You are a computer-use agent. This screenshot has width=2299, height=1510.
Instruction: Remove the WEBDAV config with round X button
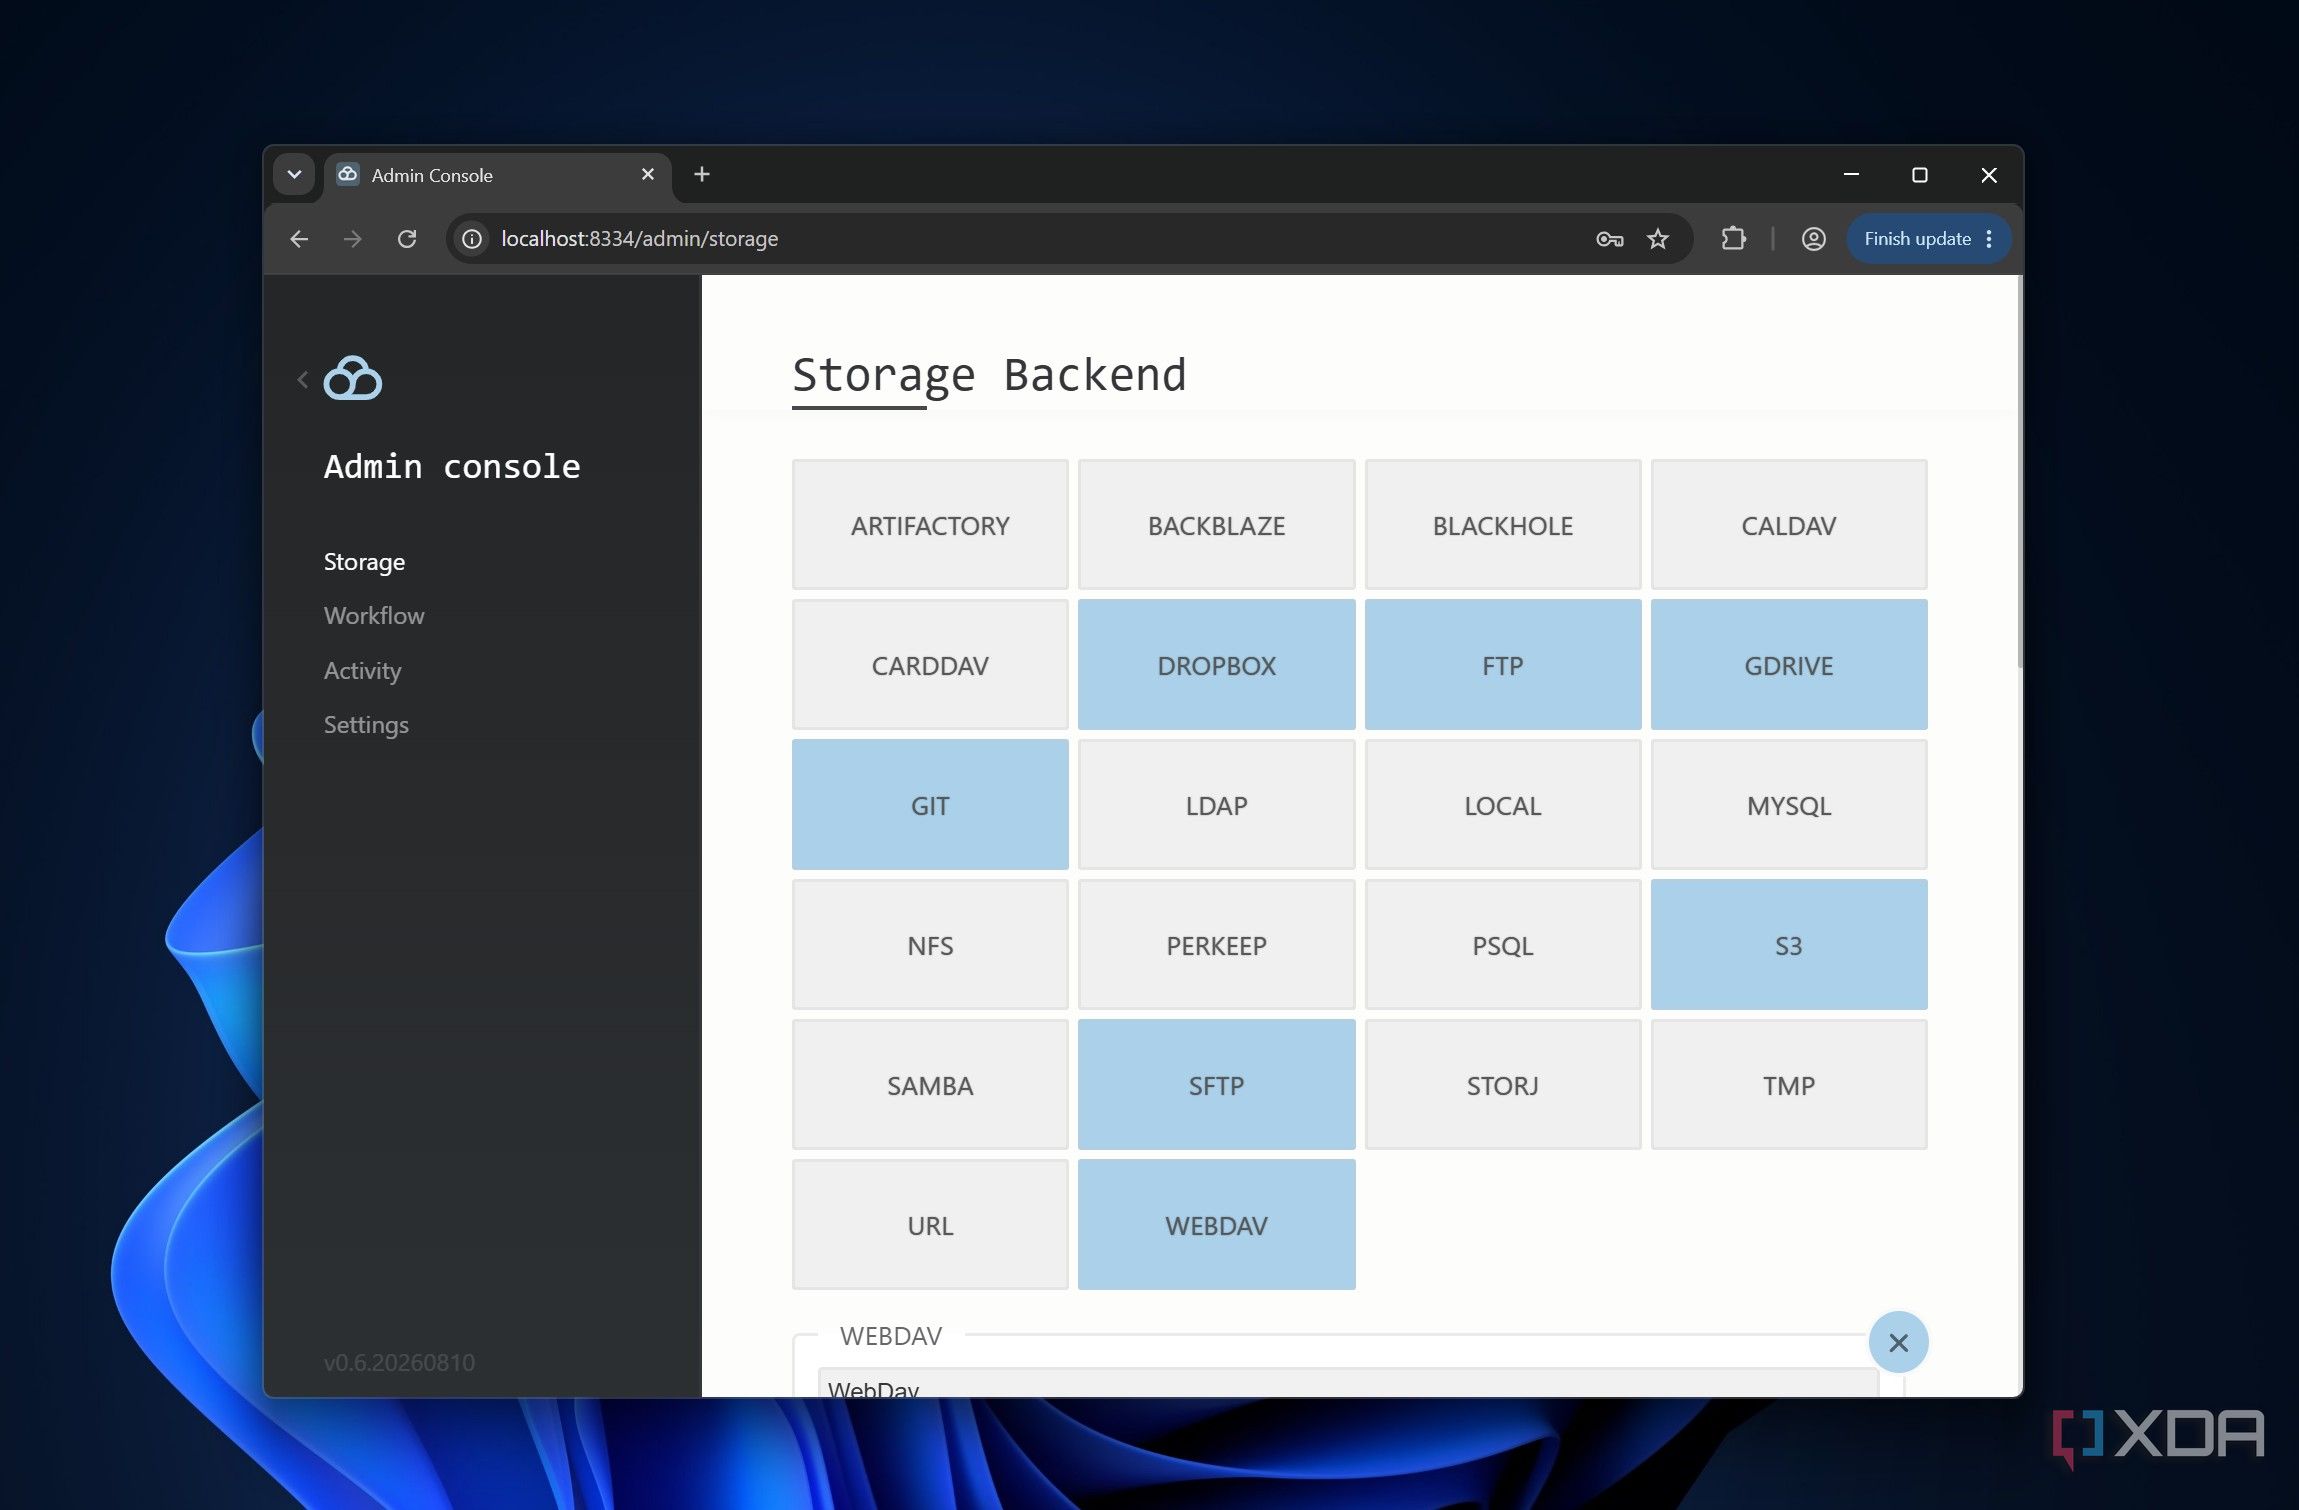pos(1898,1342)
